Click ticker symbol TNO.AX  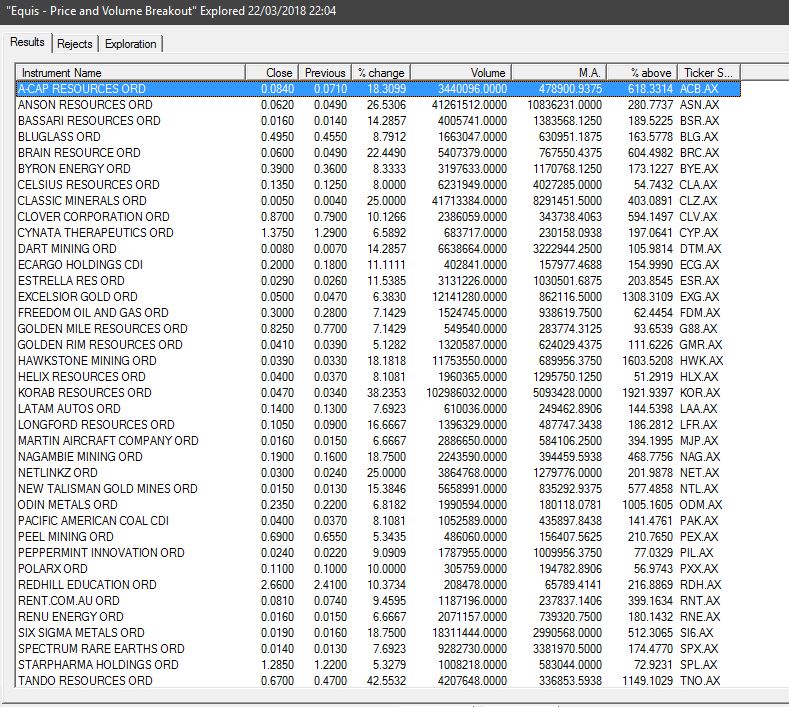coord(700,681)
